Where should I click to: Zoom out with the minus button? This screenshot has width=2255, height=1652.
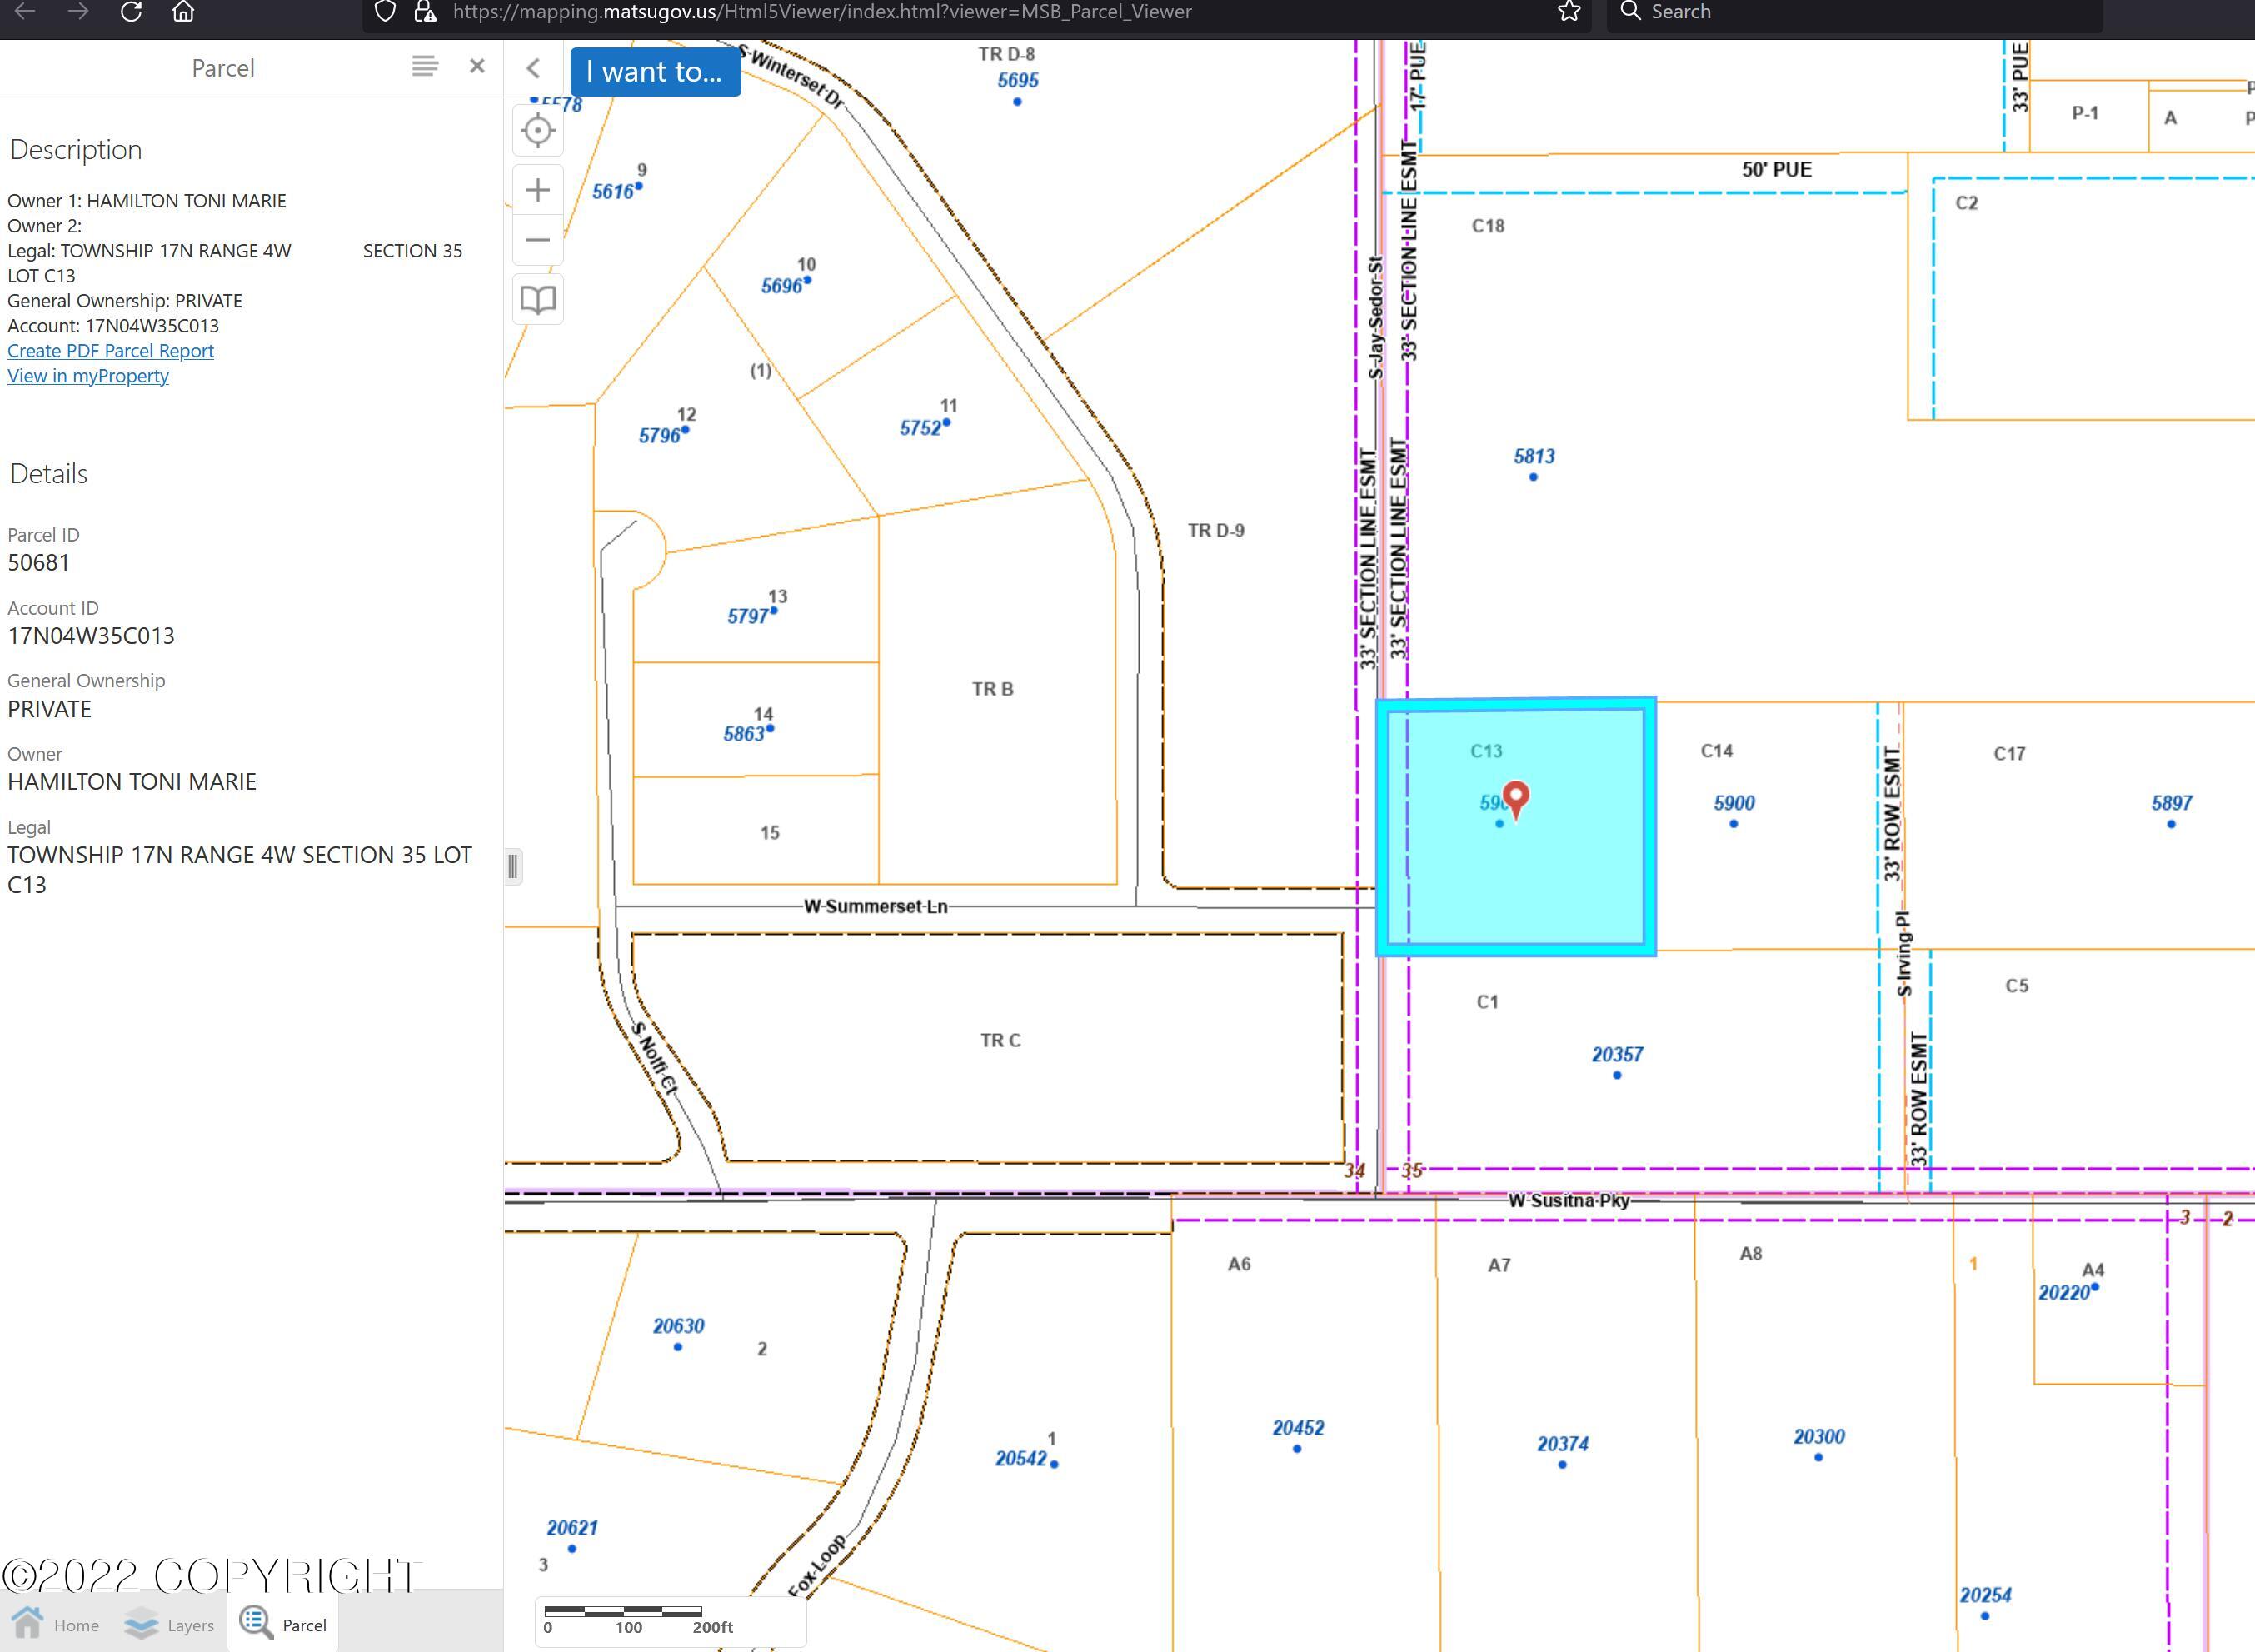coord(538,240)
